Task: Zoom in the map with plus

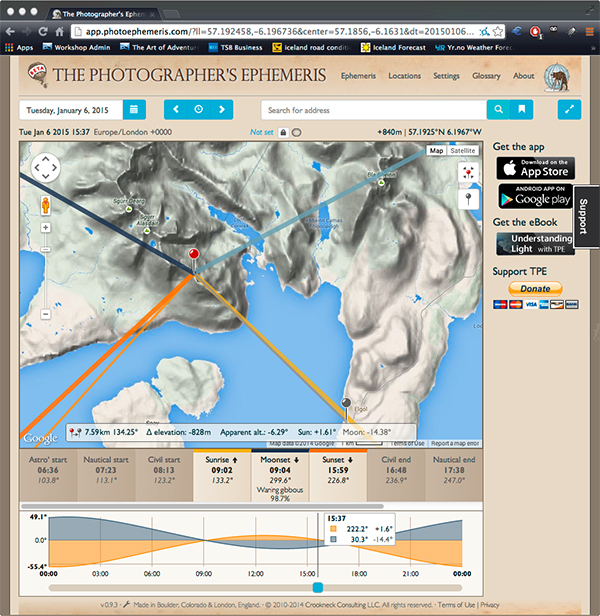Action: 46,227
